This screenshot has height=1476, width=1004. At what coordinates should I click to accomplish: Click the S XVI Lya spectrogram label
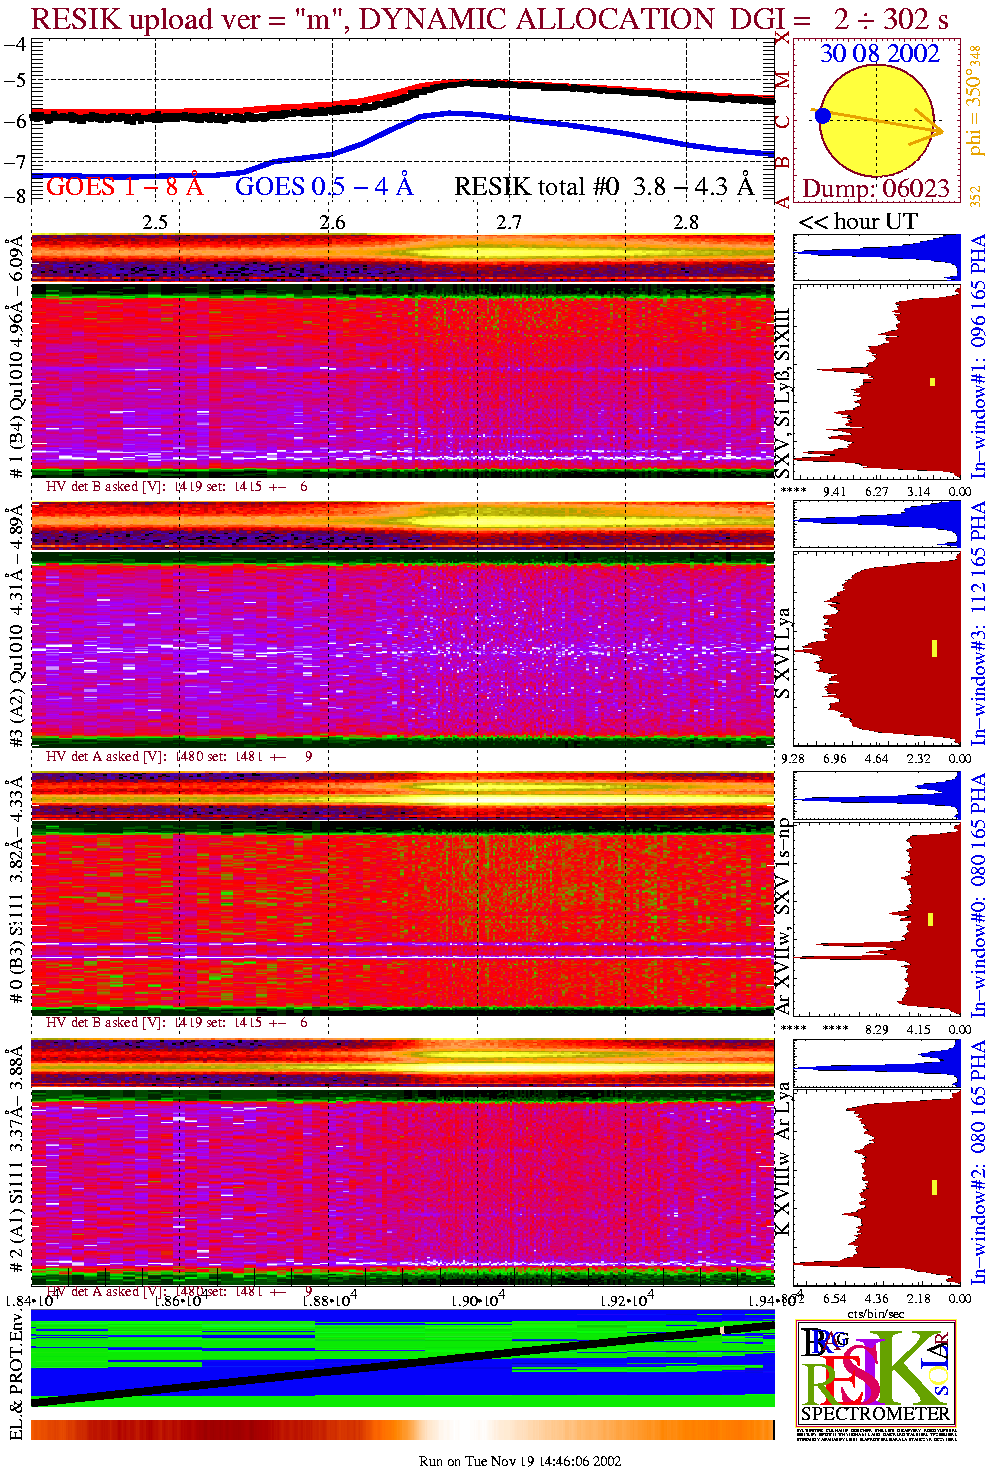783,653
